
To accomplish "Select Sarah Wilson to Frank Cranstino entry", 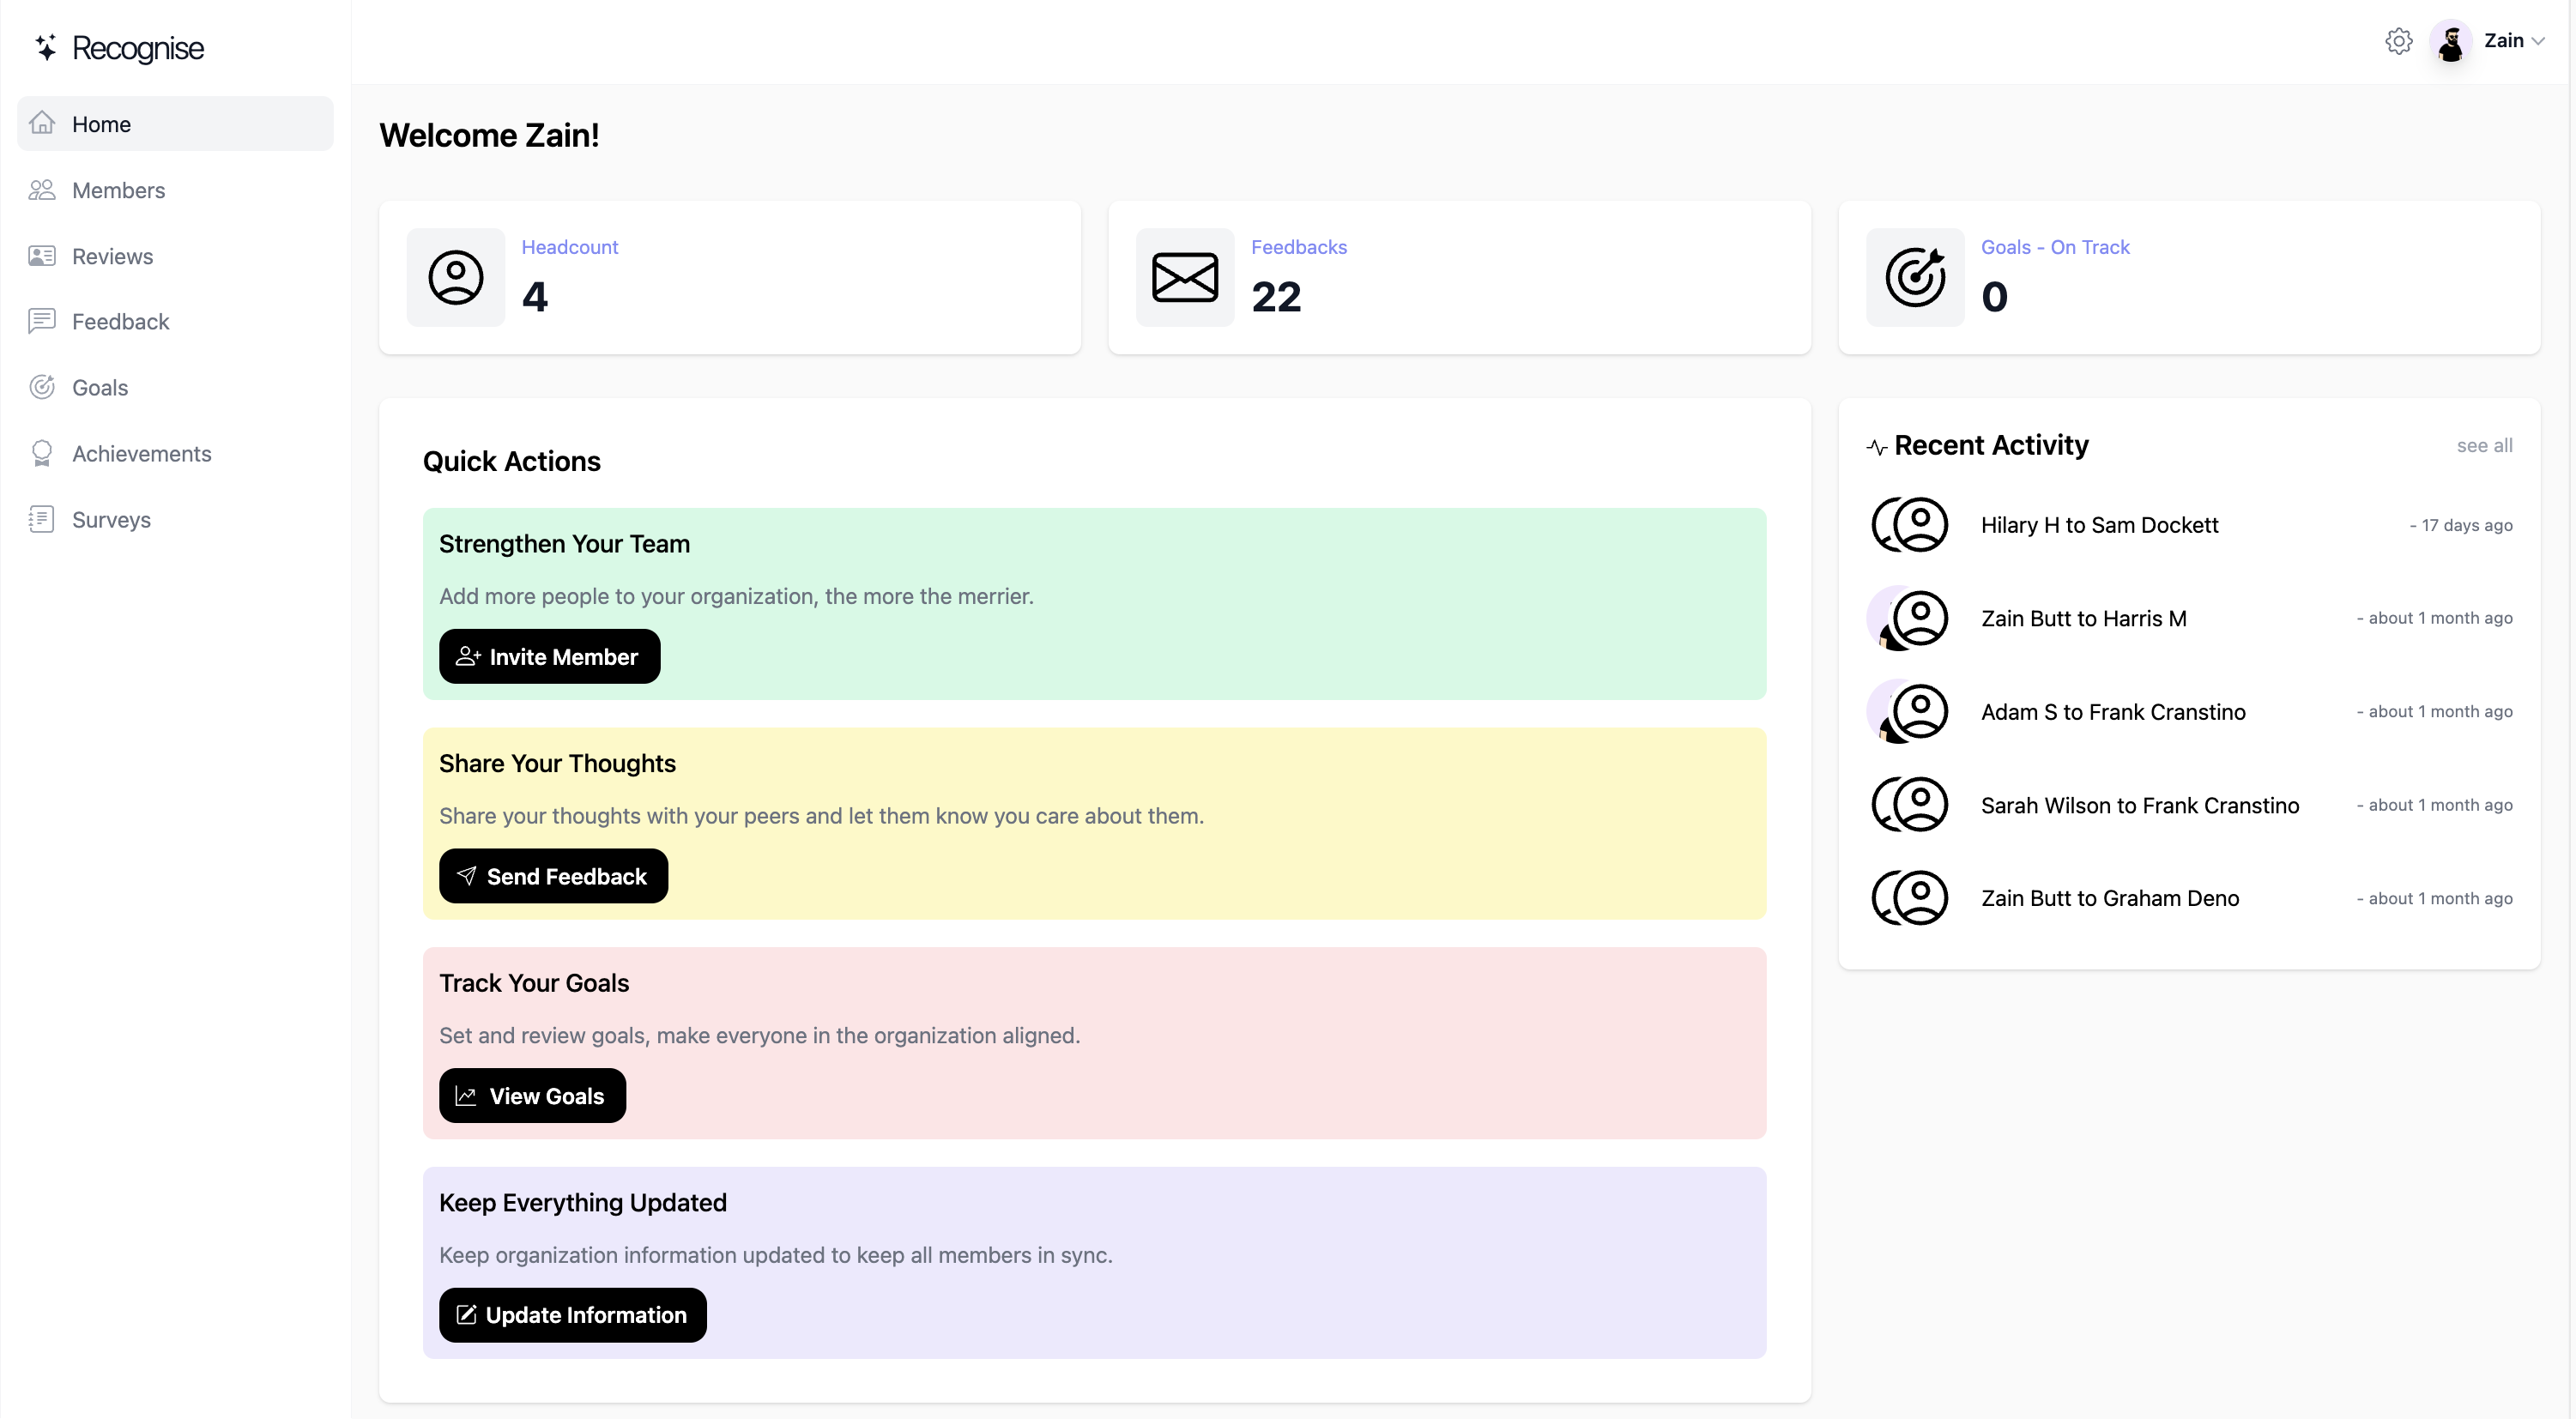I will coord(2189,805).
